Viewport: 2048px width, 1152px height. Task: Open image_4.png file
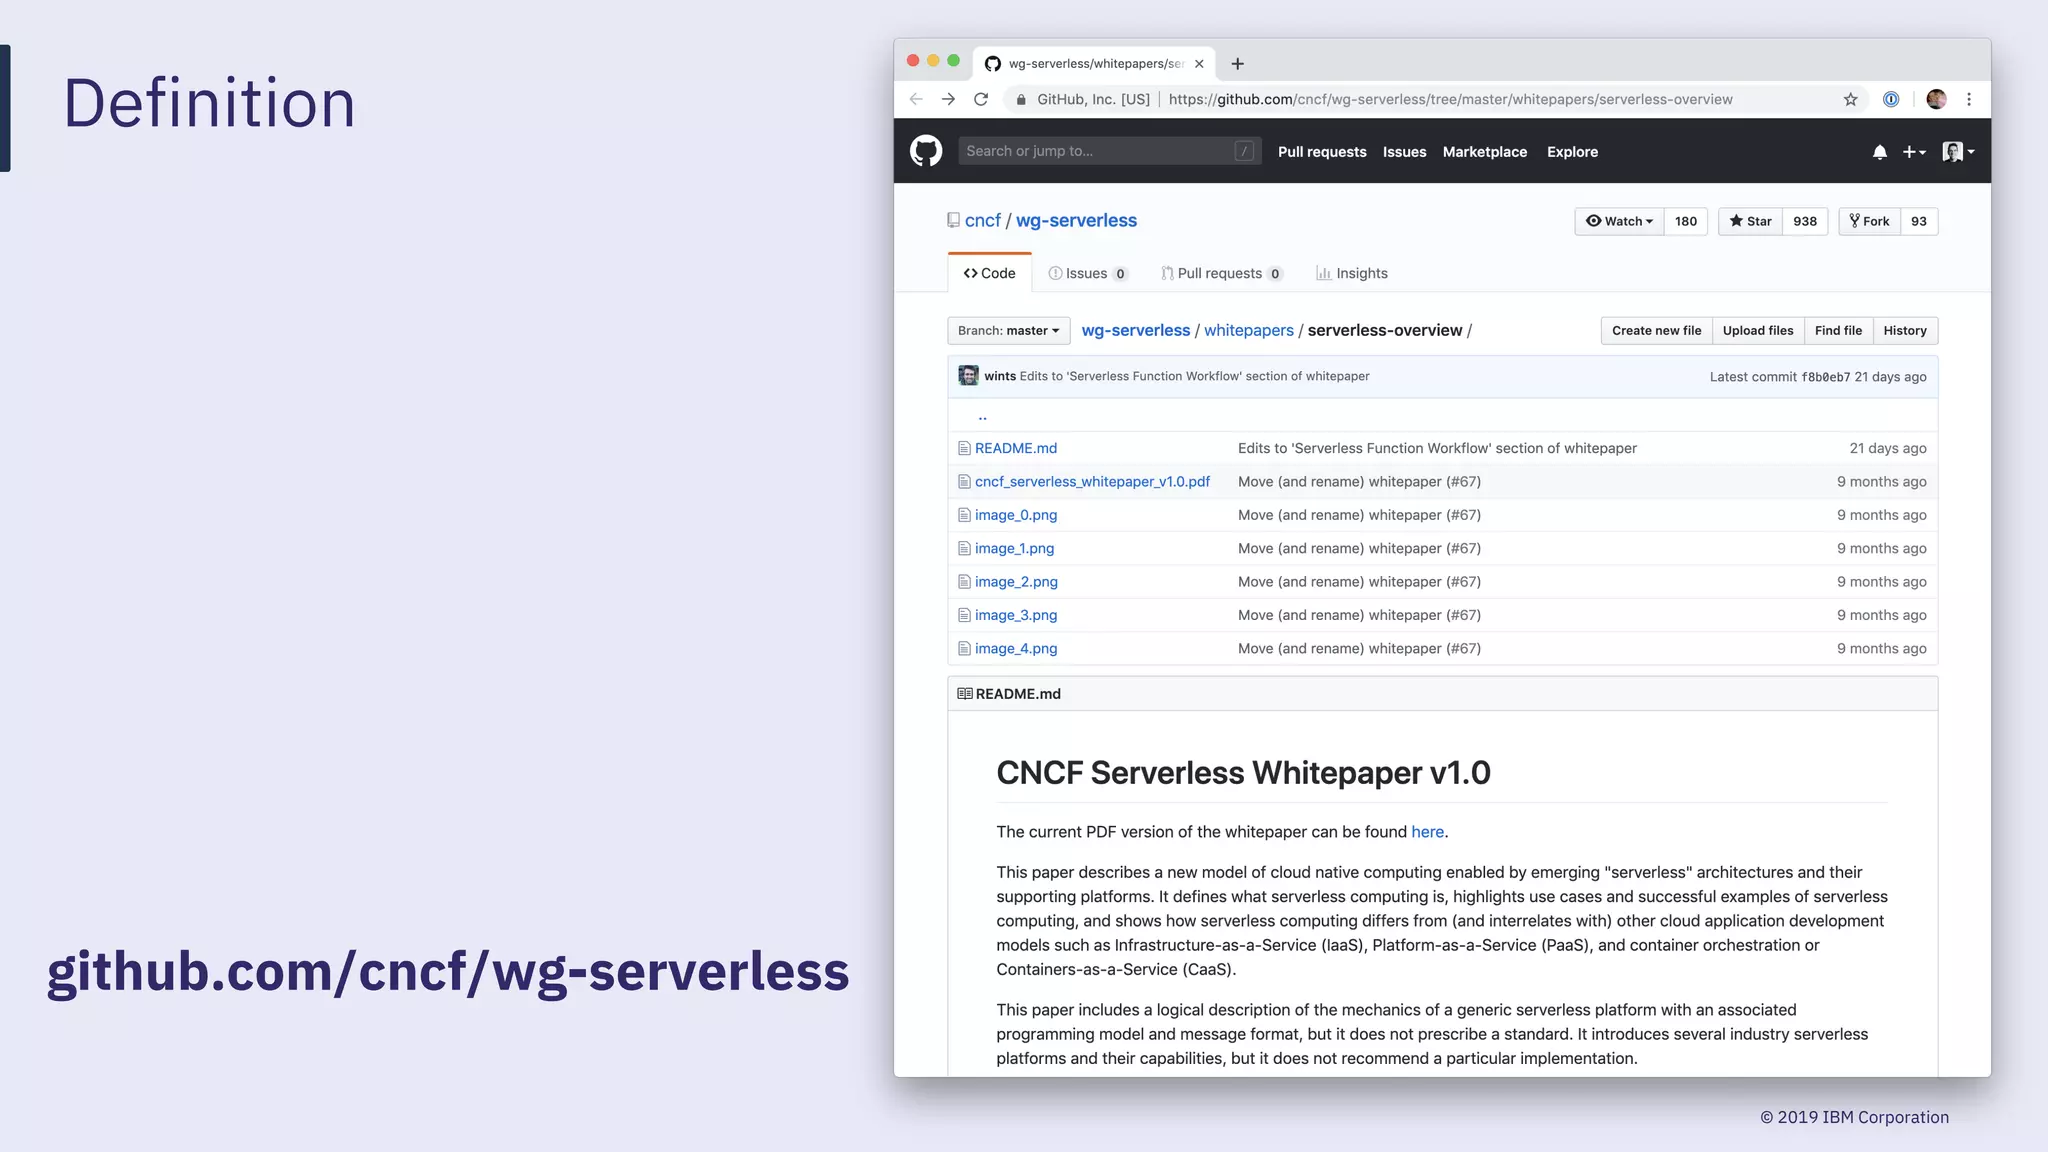[x=1016, y=648]
